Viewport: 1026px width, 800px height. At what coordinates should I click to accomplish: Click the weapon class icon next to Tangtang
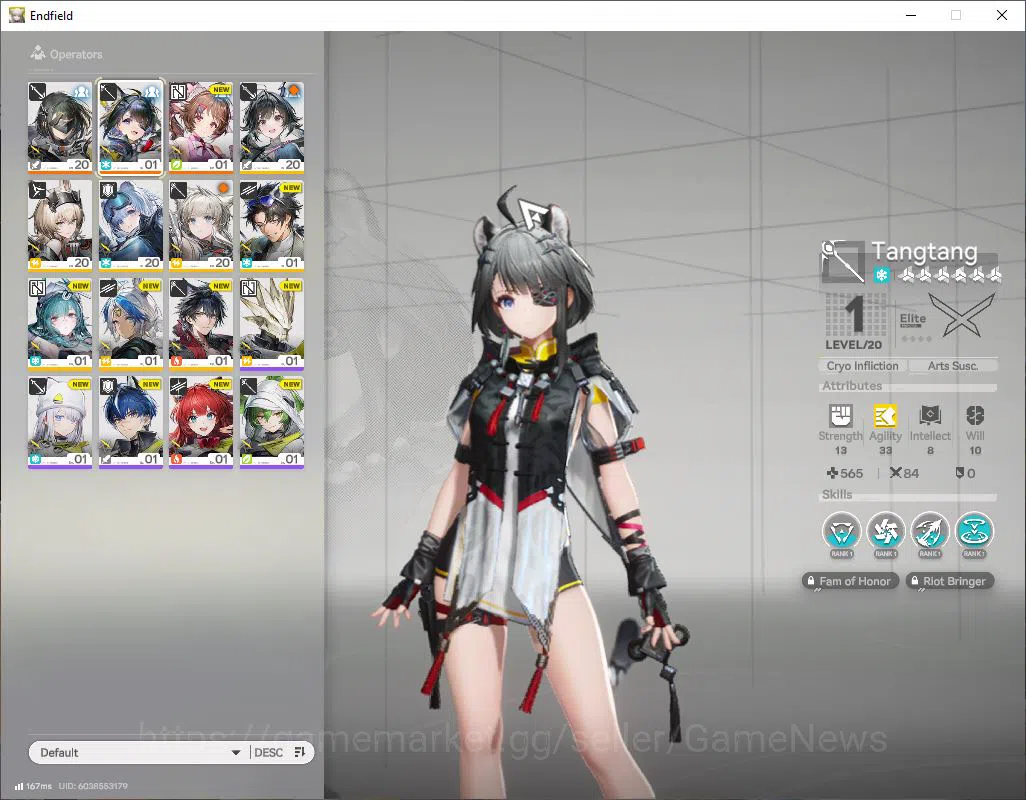point(843,261)
